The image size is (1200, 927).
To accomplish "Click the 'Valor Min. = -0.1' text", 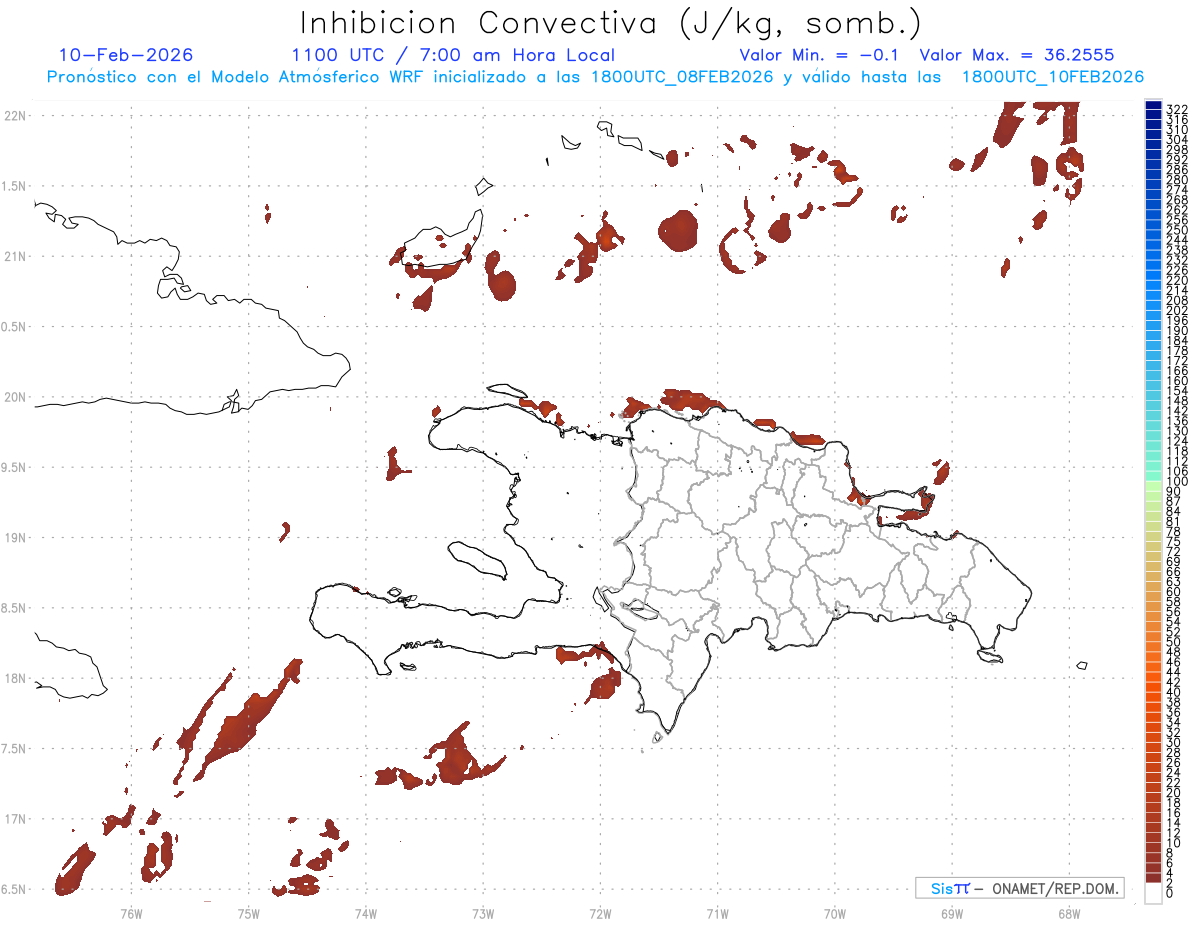I will [820, 55].
